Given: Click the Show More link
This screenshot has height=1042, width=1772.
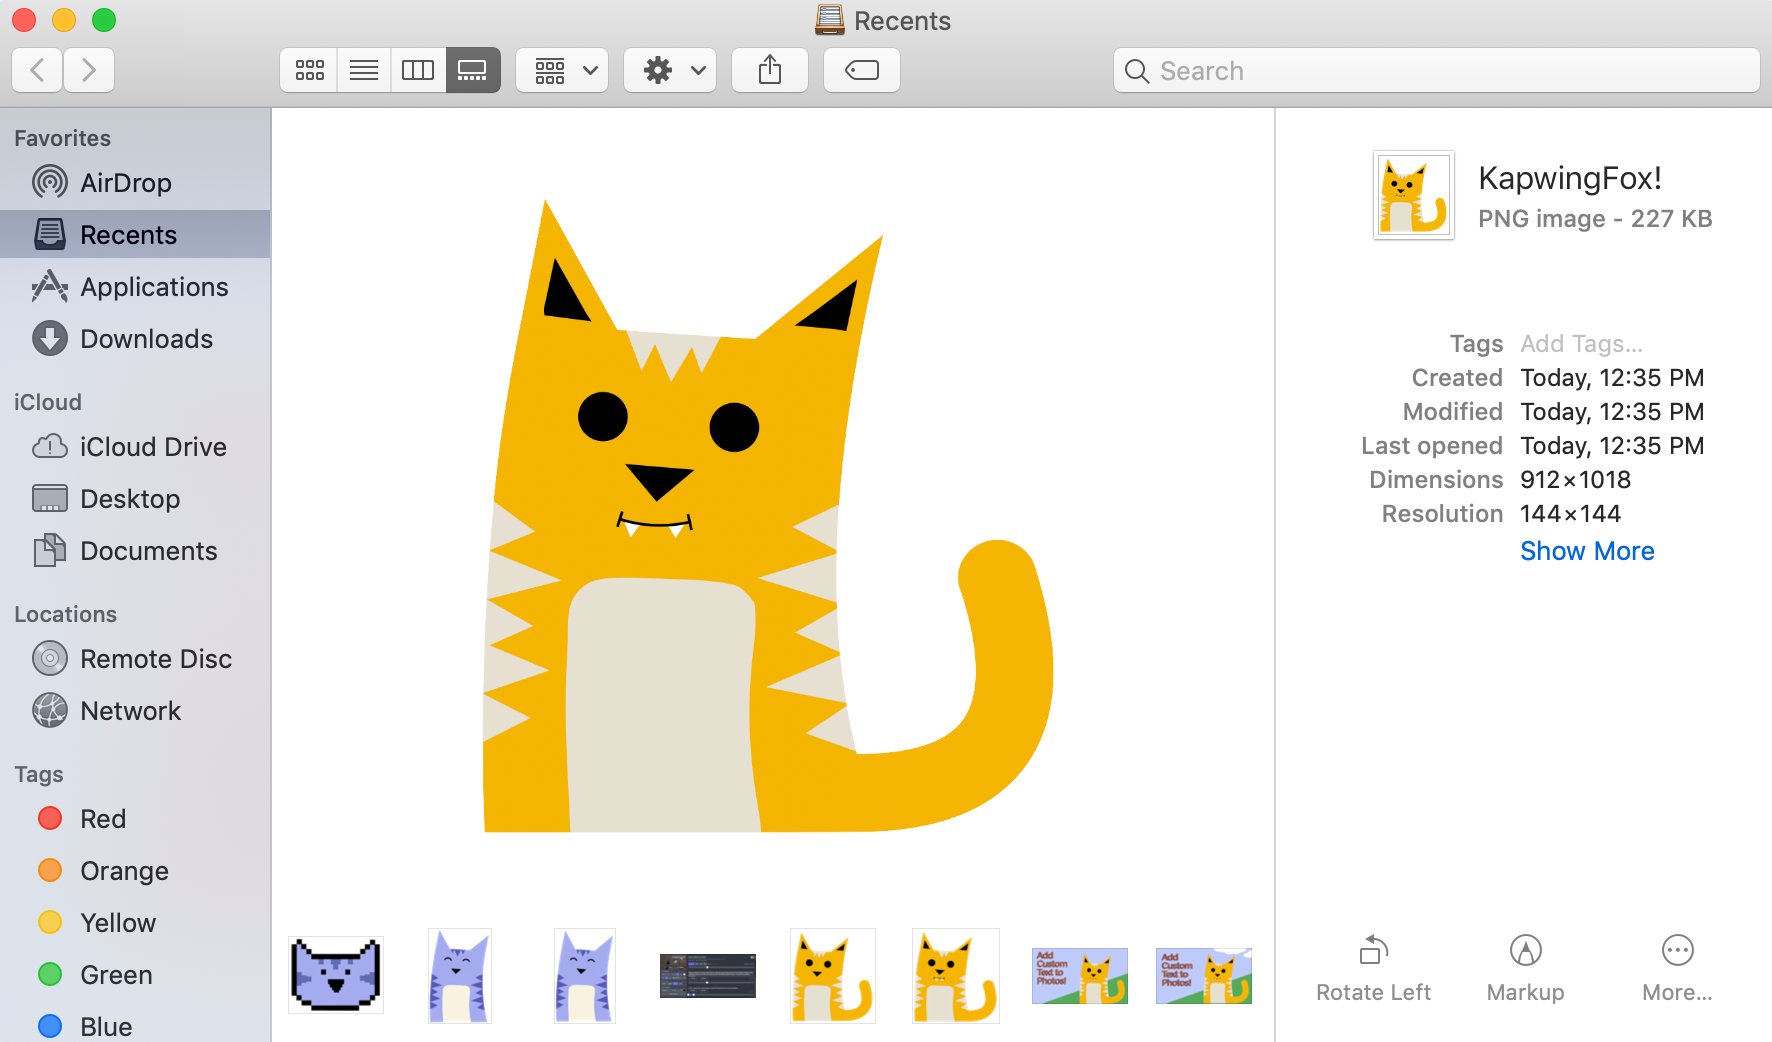Looking at the screenshot, I should [x=1587, y=551].
